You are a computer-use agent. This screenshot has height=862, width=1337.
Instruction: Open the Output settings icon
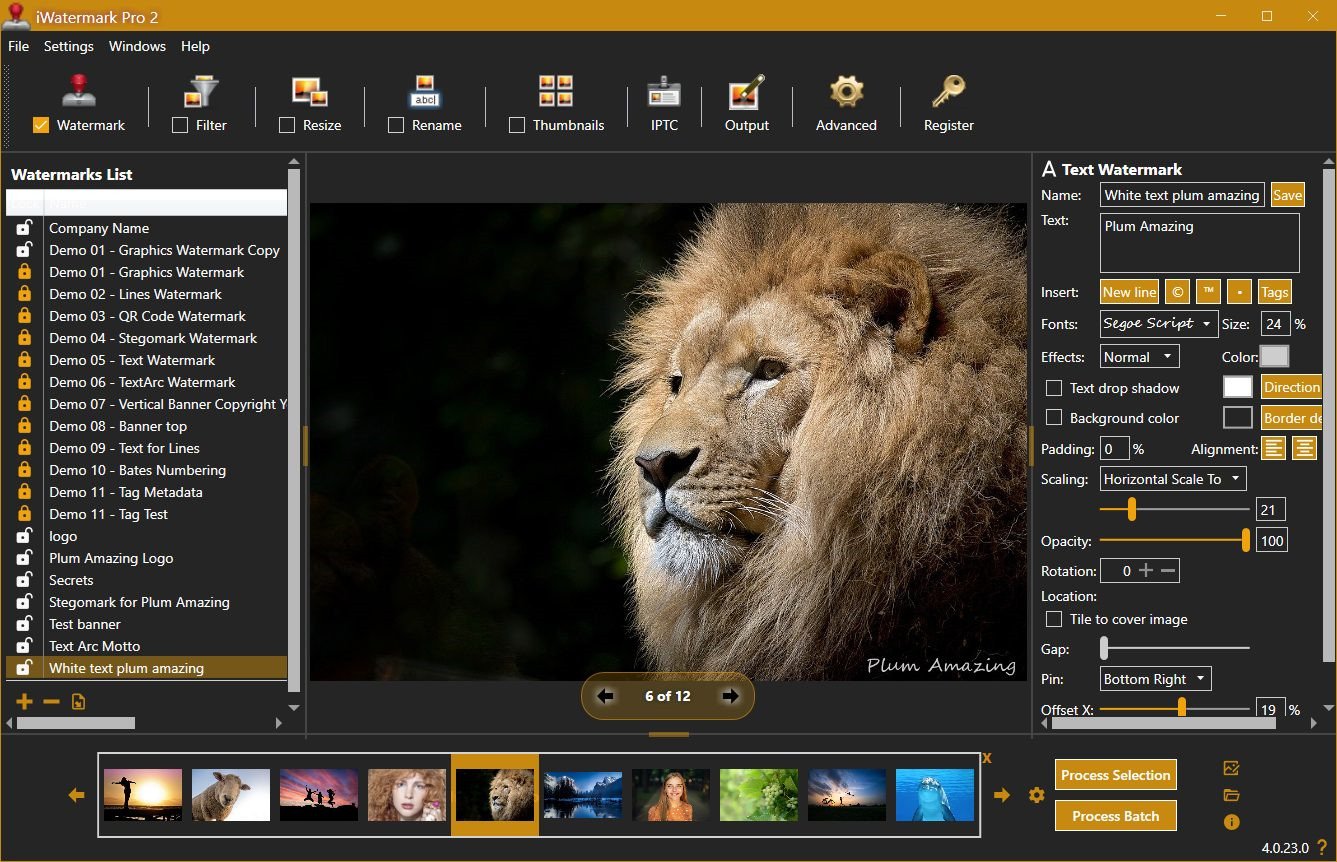point(746,103)
